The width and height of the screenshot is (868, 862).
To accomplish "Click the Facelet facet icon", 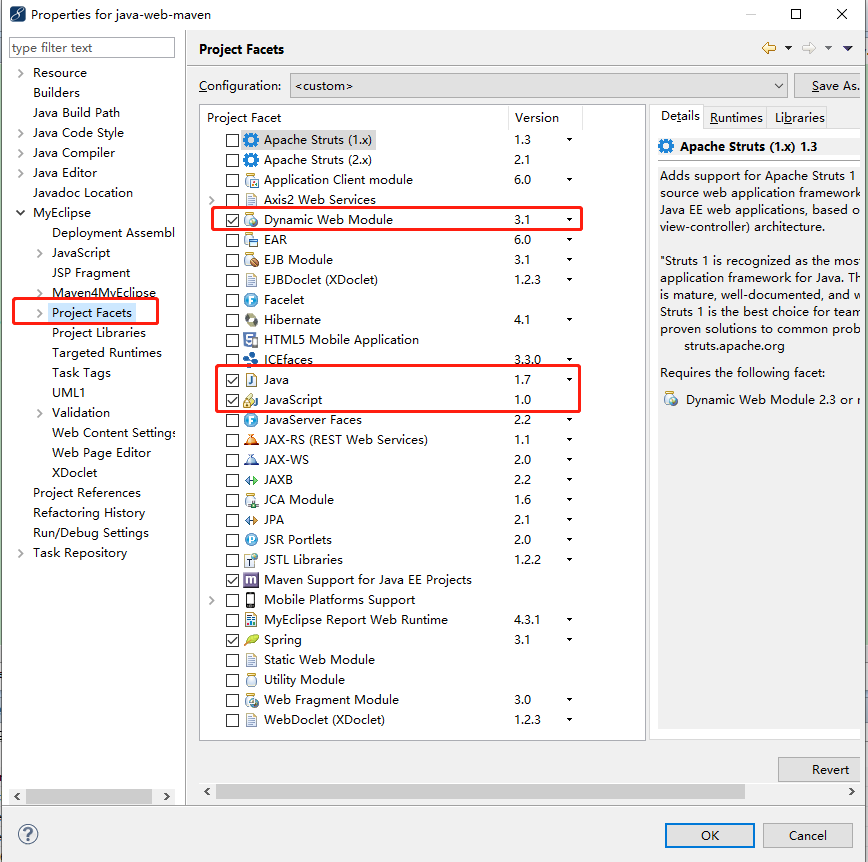I will [x=251, y=300].
